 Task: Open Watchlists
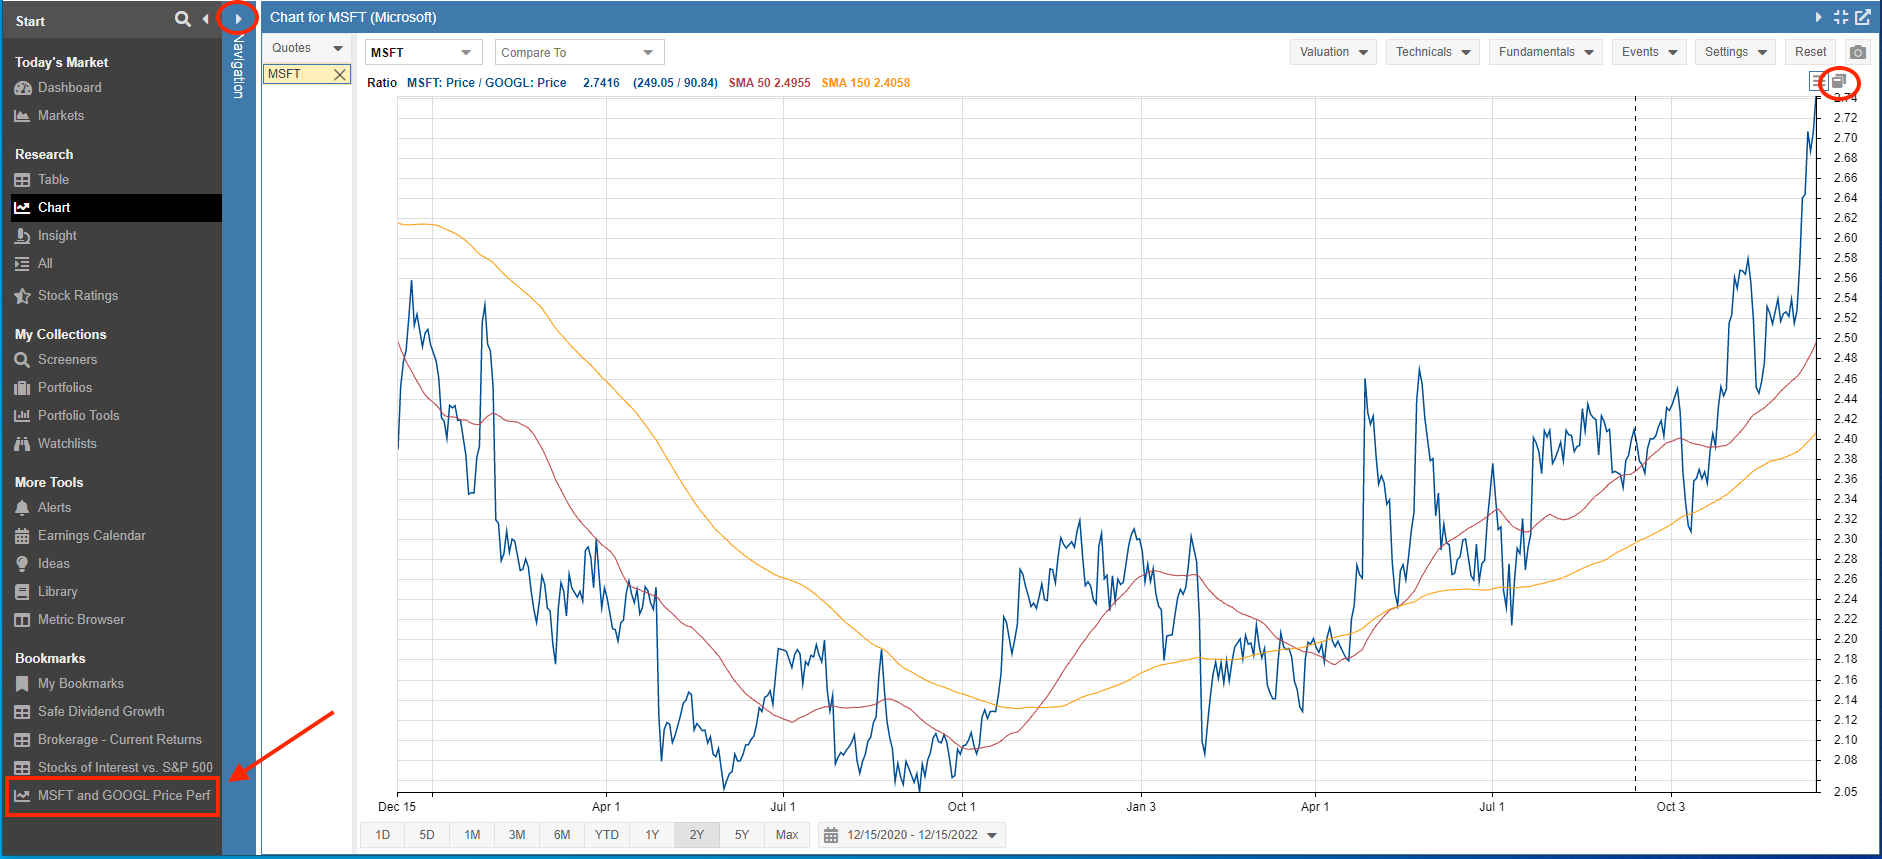55,444
